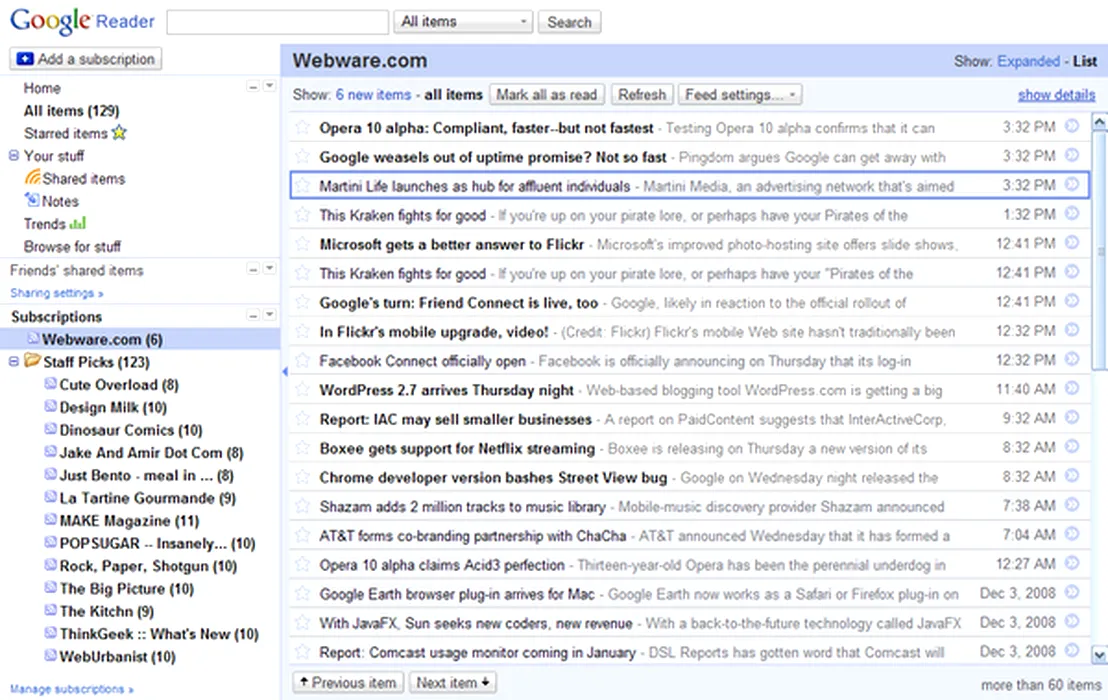Click the star icon beside Starred items
Image resolution: width=1108 pixels, height=700 pixels.
click(x=120, y=133)
